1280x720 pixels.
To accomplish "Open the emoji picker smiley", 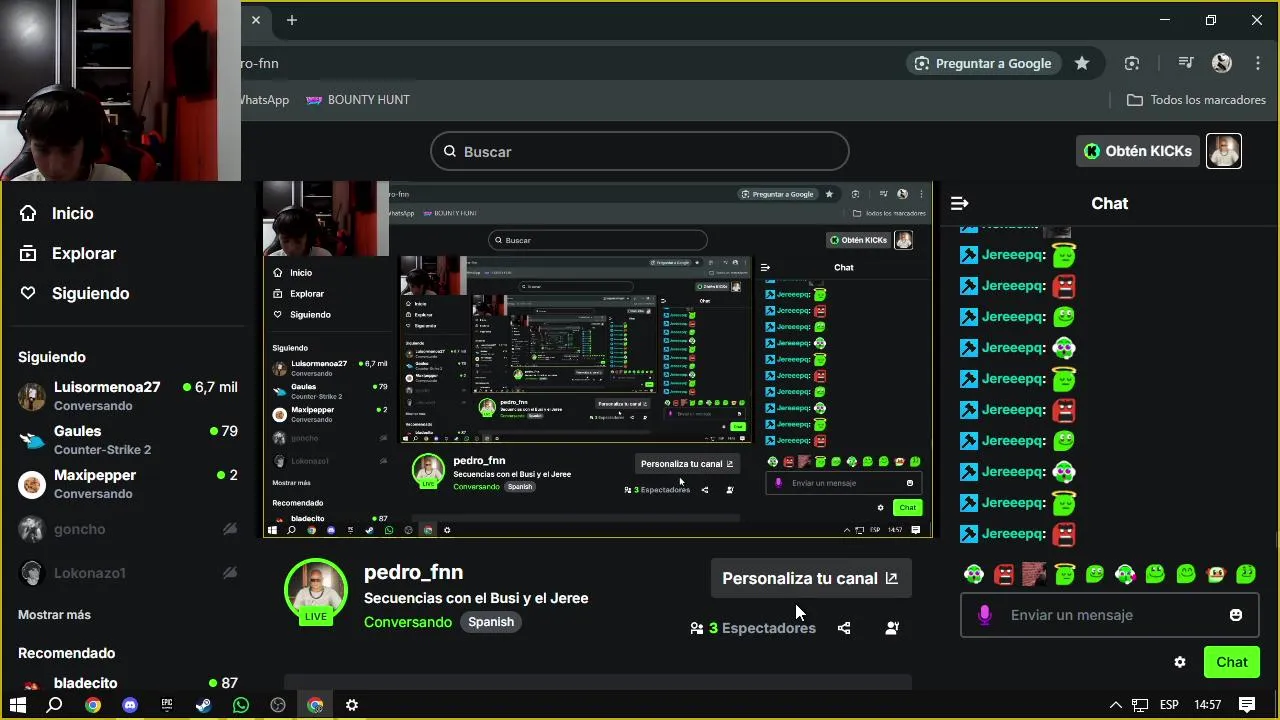I will [1236, 615].
